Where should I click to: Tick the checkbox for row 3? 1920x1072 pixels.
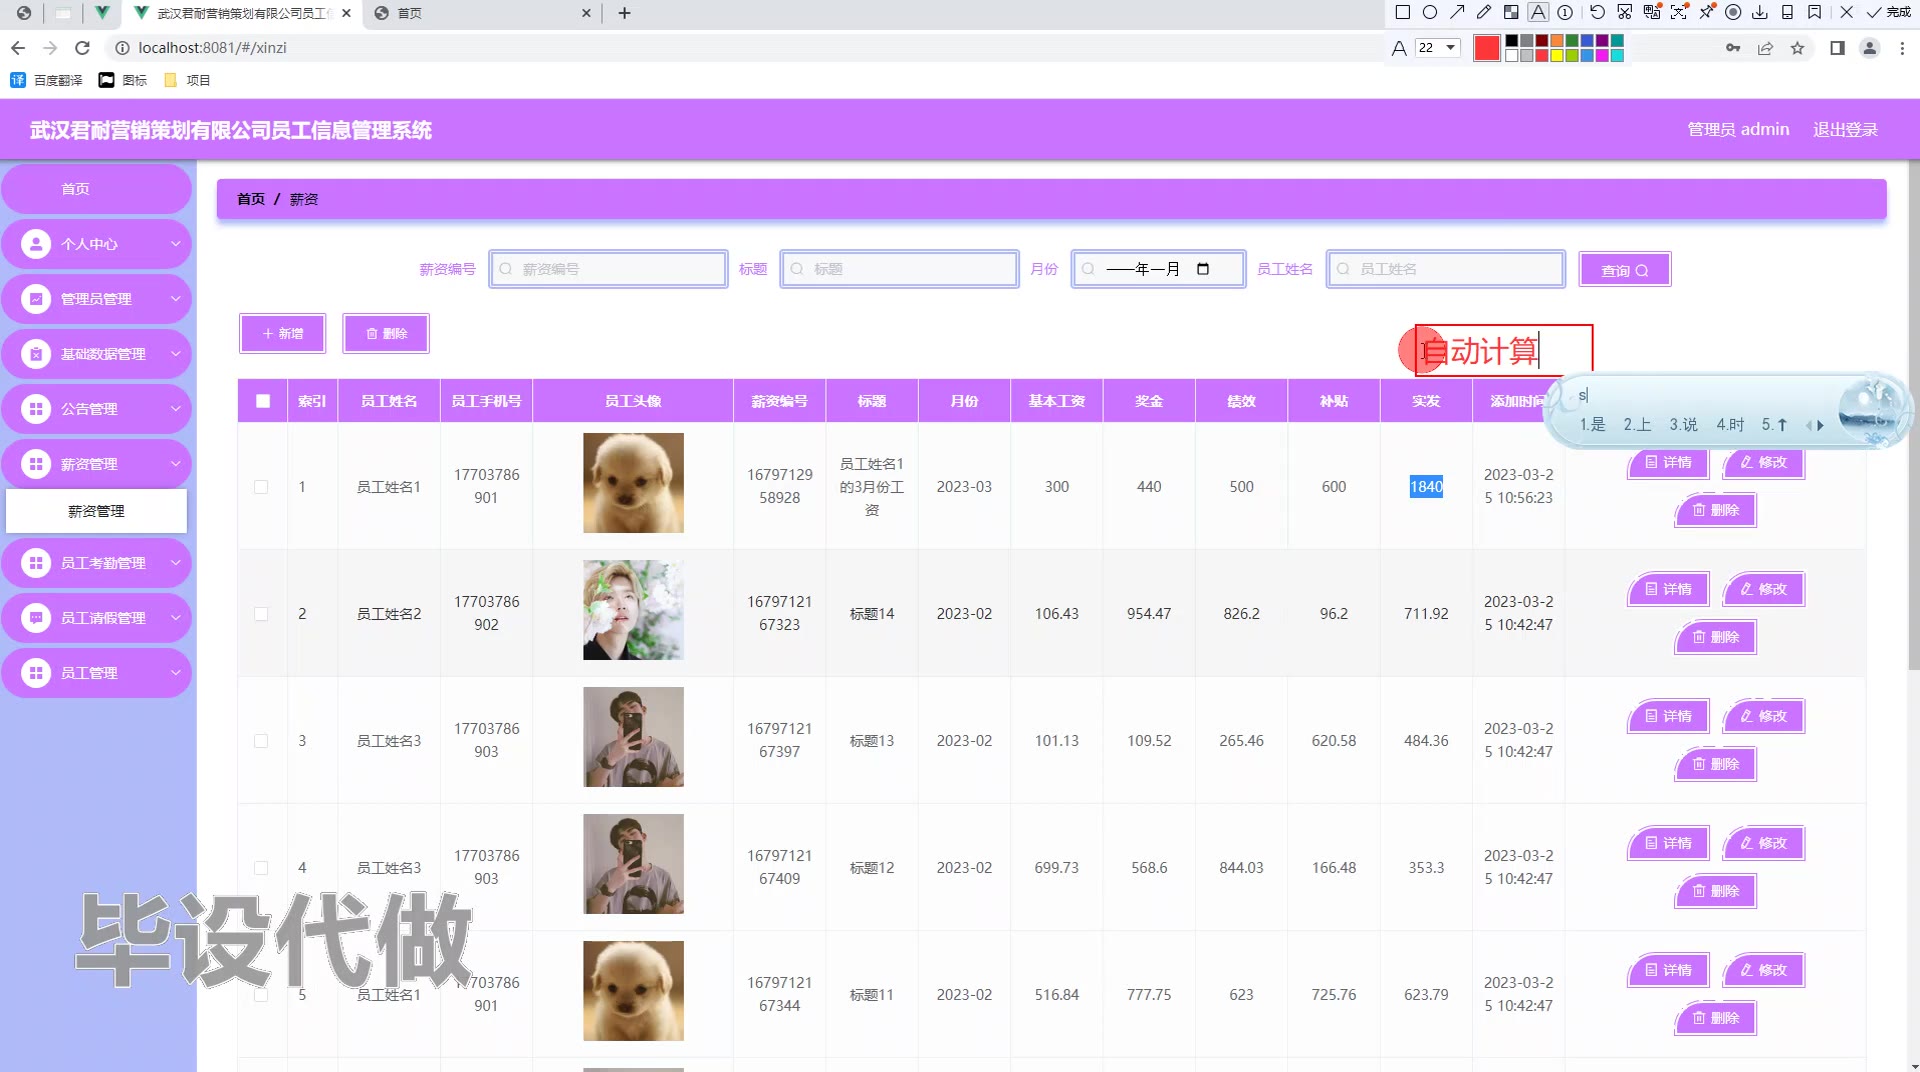pos(261,741)
